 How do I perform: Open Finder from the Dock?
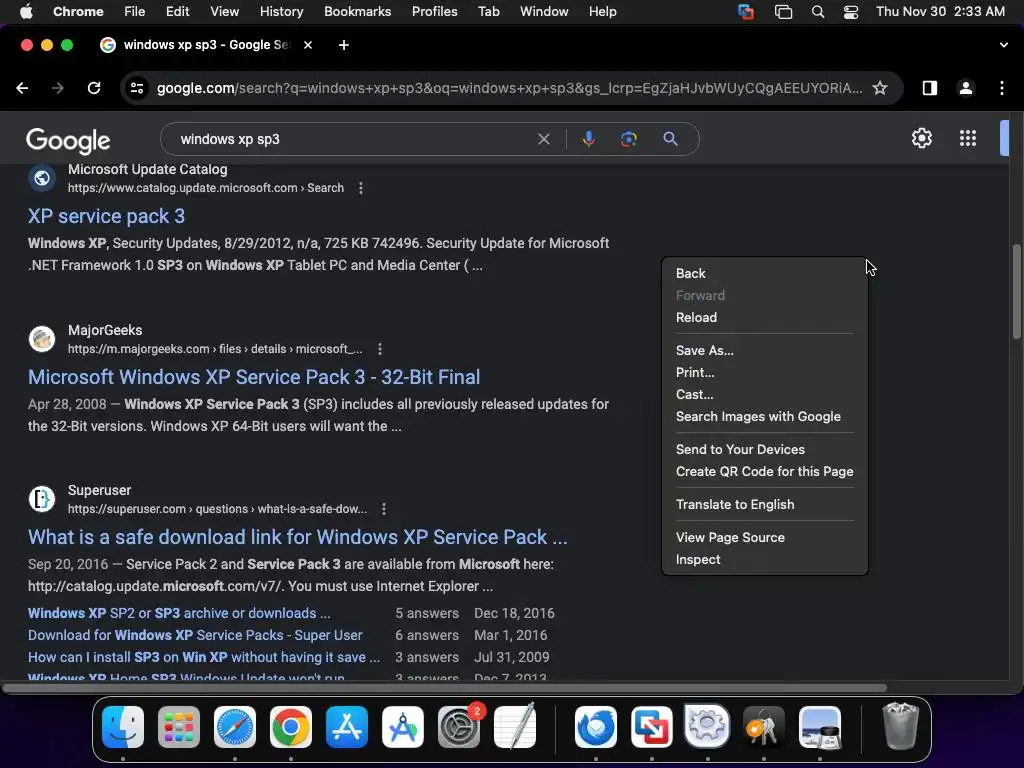pos(123,727)
